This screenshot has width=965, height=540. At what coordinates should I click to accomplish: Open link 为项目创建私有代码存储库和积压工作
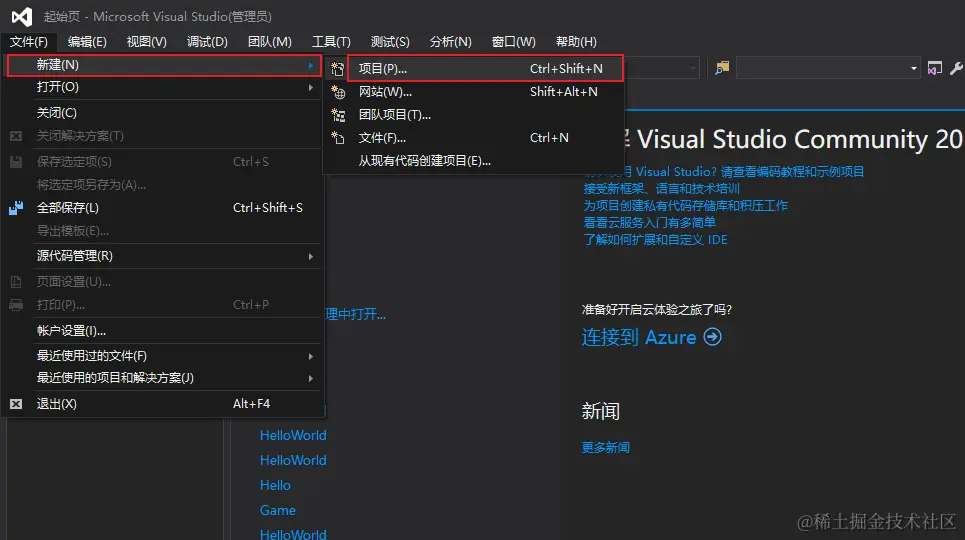686,206
